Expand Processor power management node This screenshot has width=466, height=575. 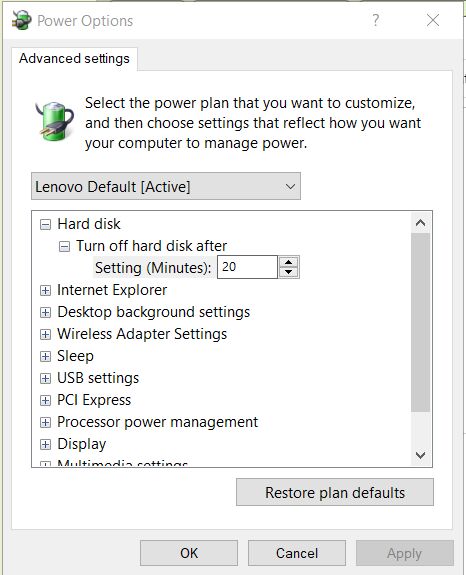[45, 422]
